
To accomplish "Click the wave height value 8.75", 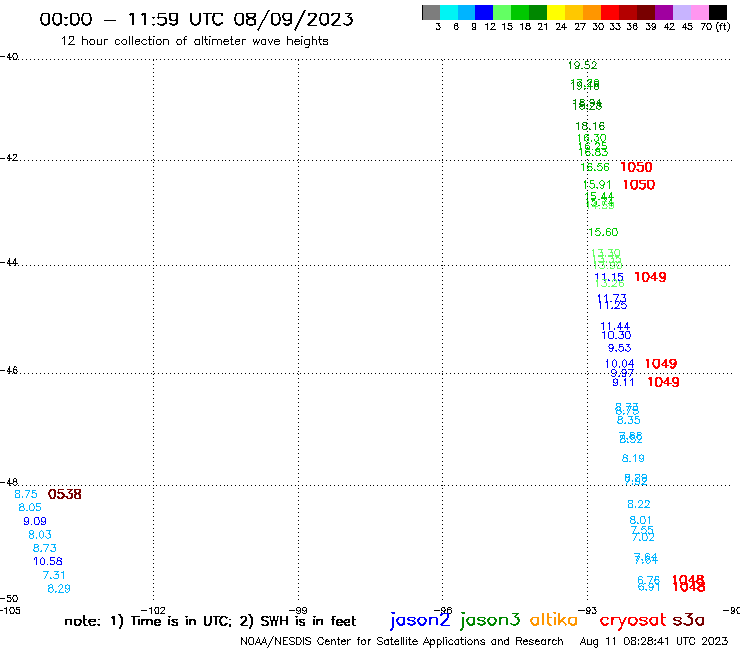I will [26, 494].
